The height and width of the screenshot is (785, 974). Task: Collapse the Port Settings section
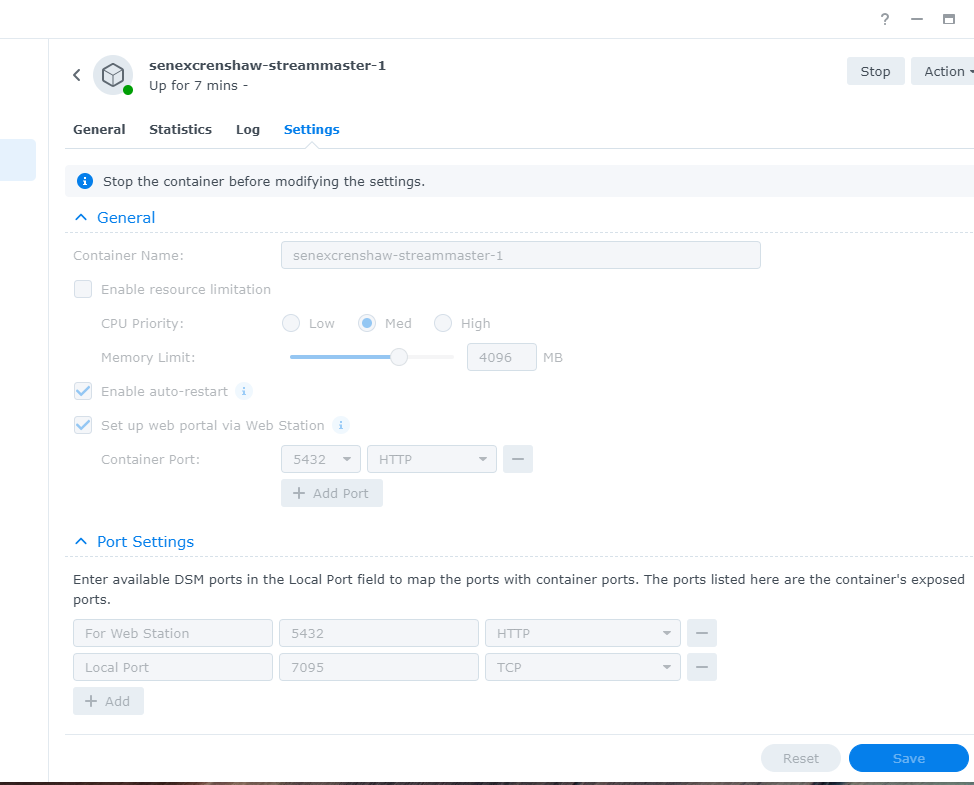coord(81,541)
